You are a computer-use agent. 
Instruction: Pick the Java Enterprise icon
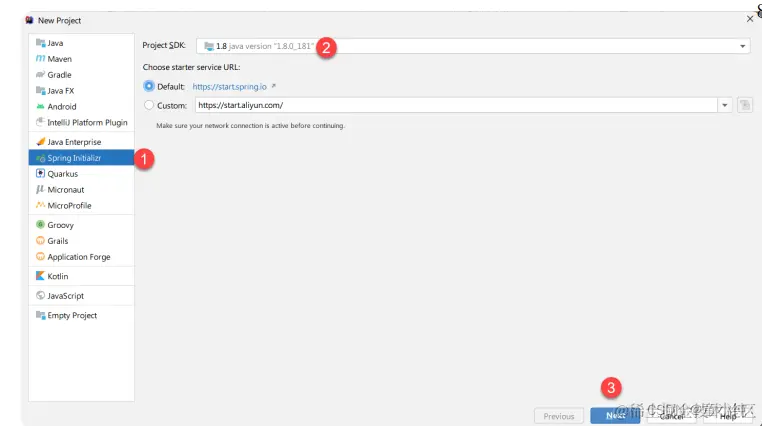(41, 141)
